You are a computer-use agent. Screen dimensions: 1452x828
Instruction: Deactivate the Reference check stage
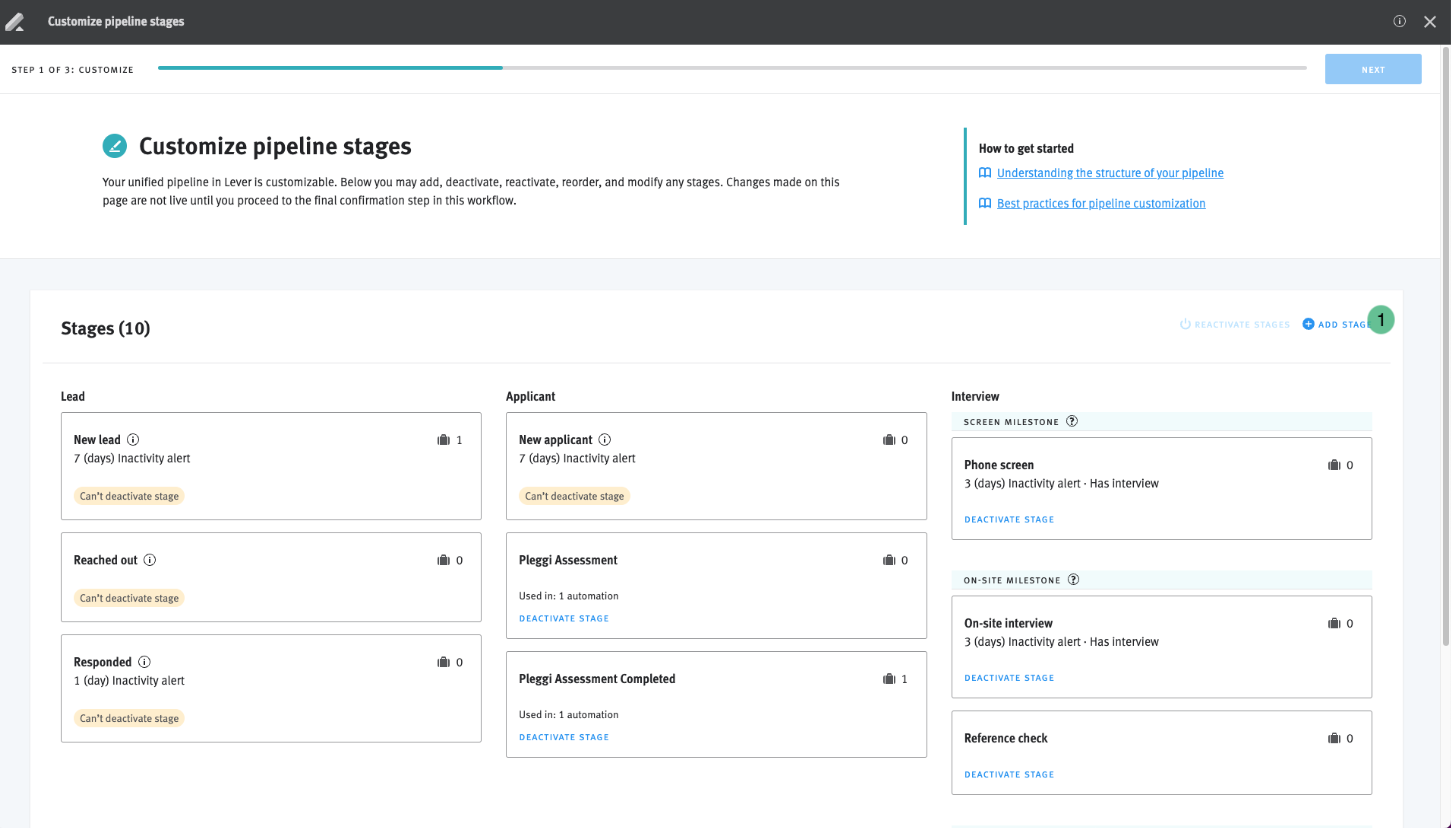point(1008,775)
